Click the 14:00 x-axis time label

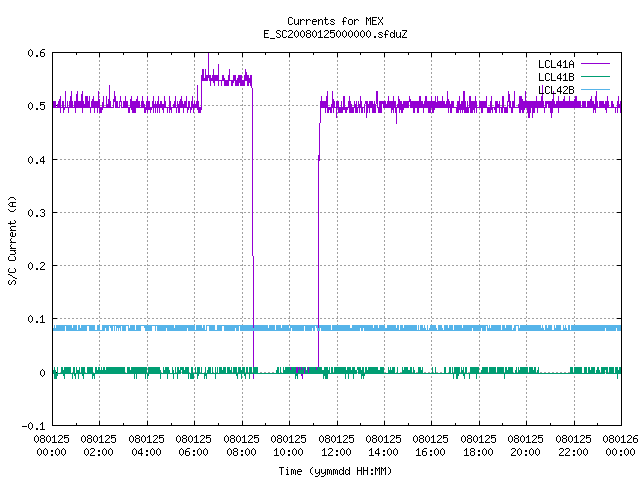pyautogui.click(x=383, y=452)
